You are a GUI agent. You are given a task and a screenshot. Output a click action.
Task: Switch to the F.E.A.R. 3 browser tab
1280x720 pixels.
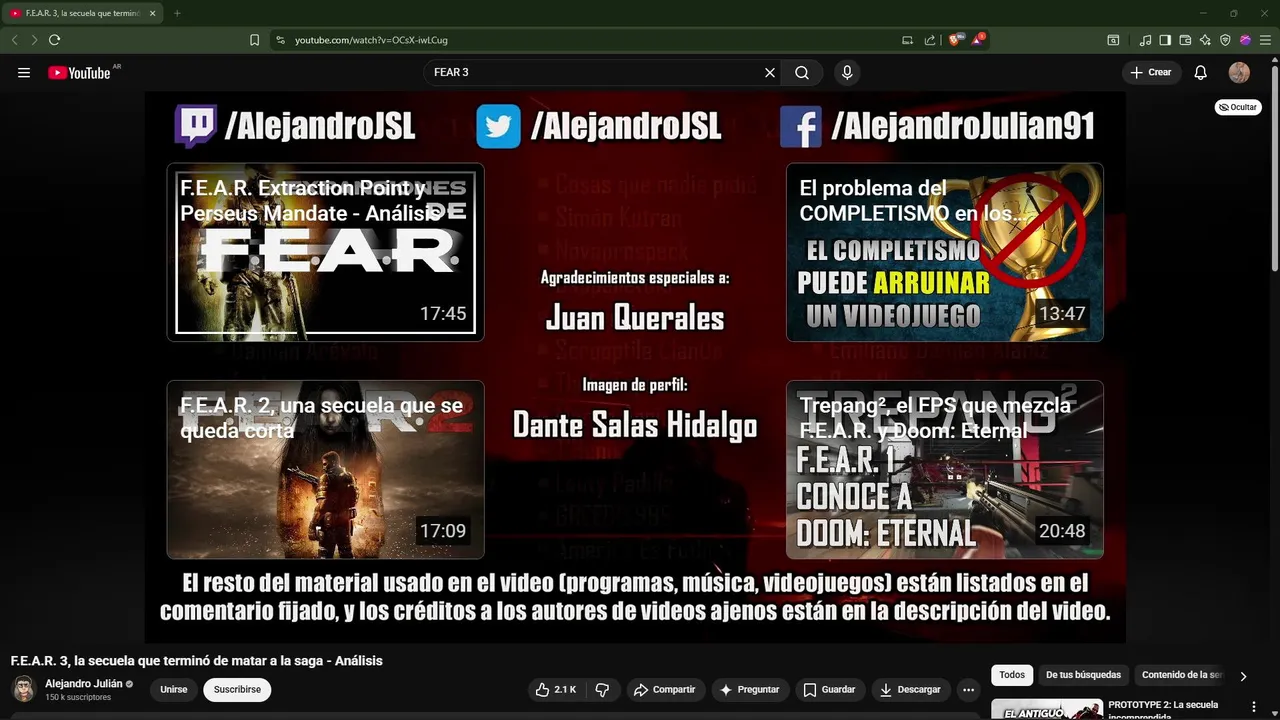pyautogui.click(x=84, y=13)
